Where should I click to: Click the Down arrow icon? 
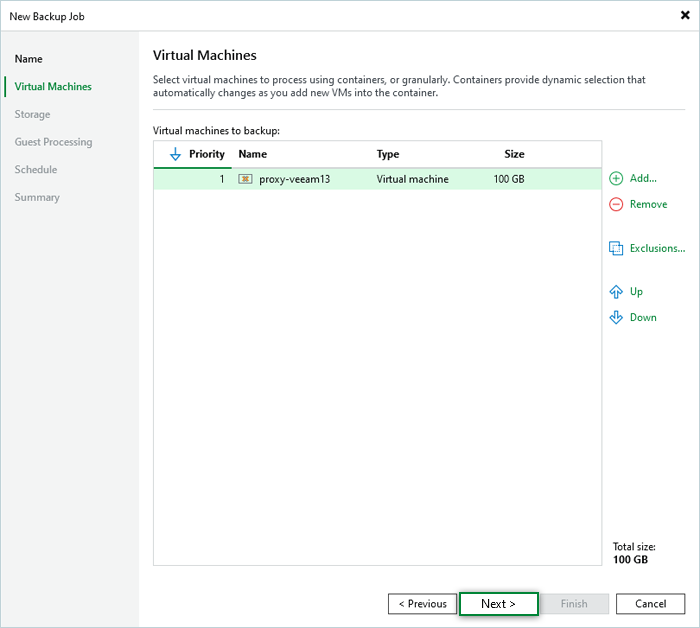click(x=616, y=318)
